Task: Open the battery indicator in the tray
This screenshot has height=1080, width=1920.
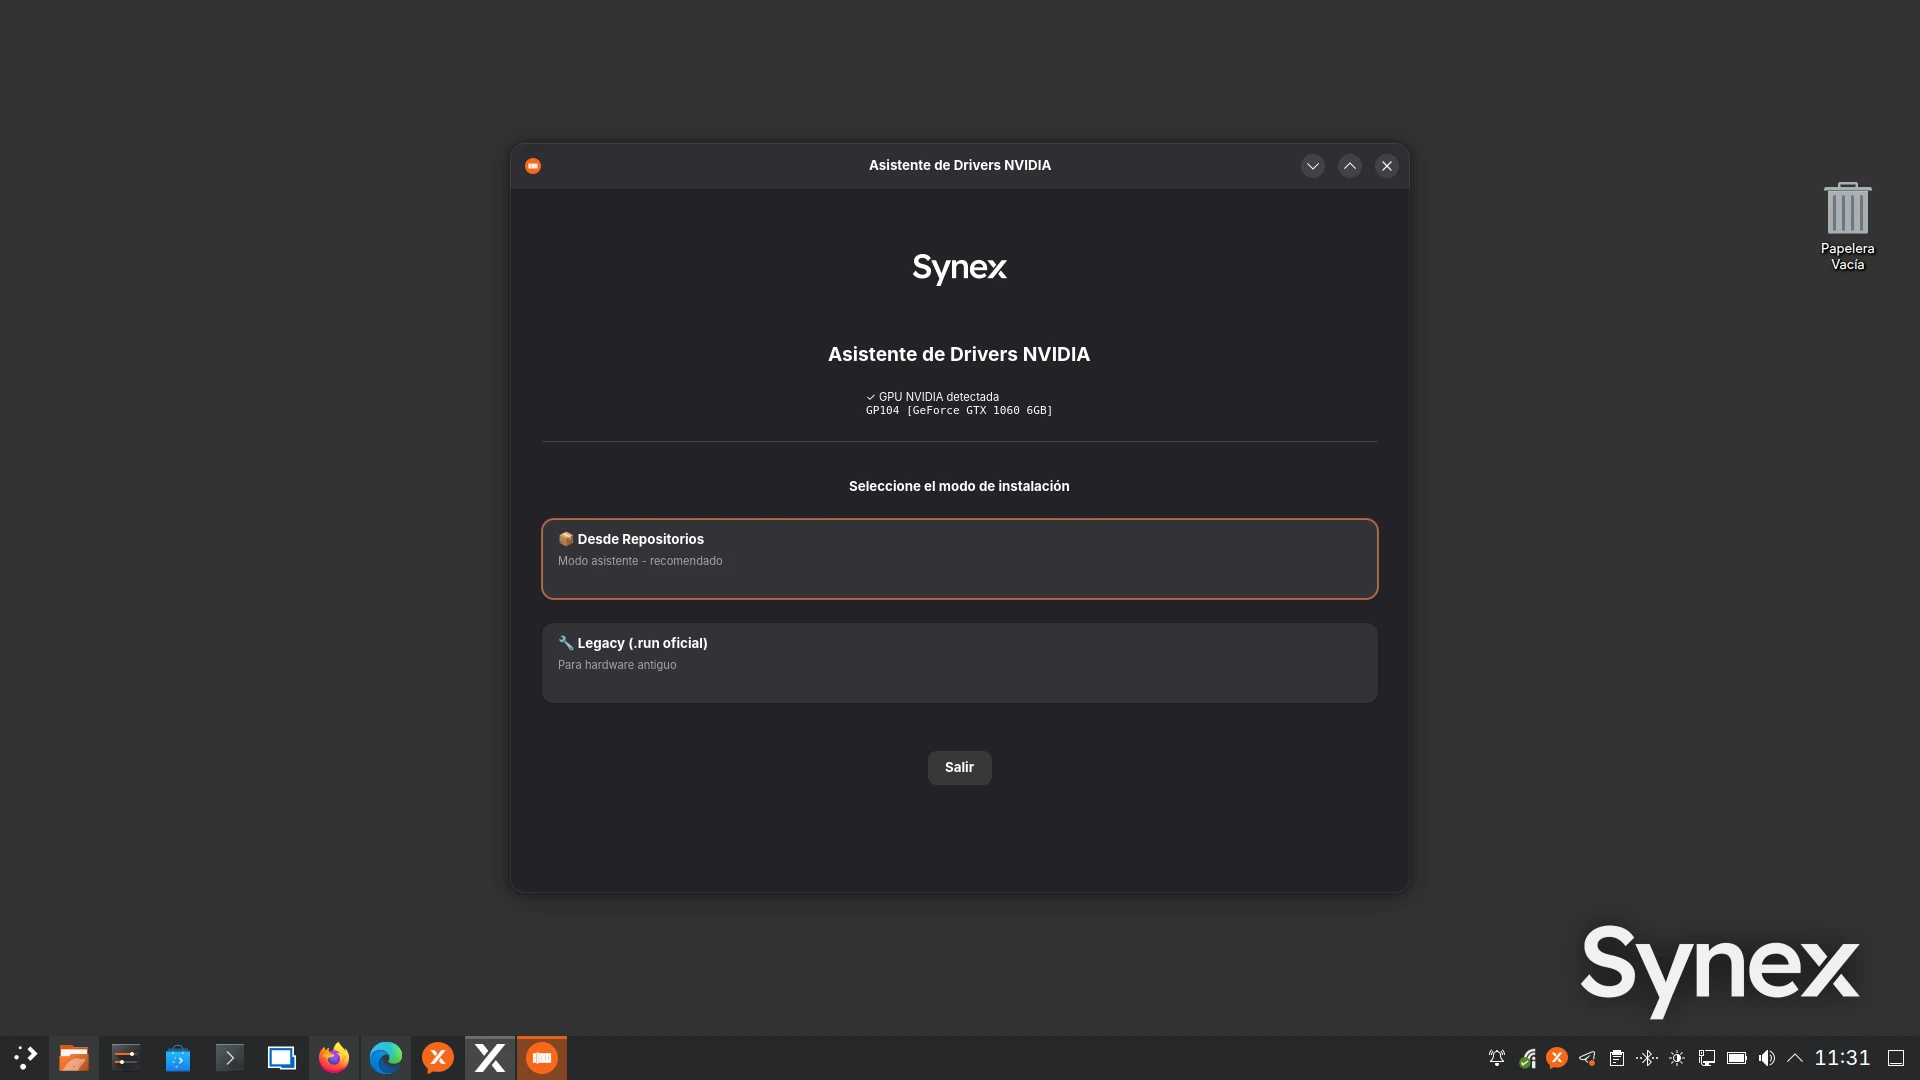Action: pos(1737,1057)
